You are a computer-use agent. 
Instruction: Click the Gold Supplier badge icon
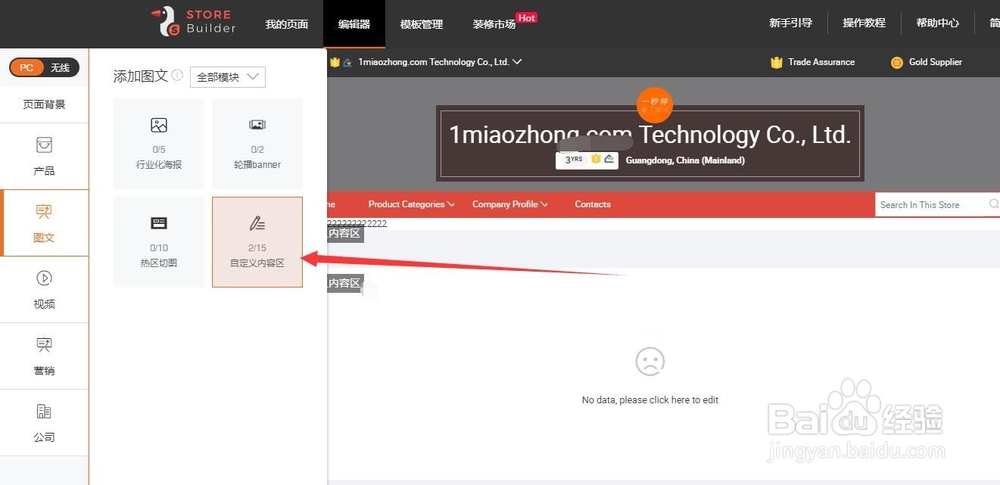(x=897, y=63)
